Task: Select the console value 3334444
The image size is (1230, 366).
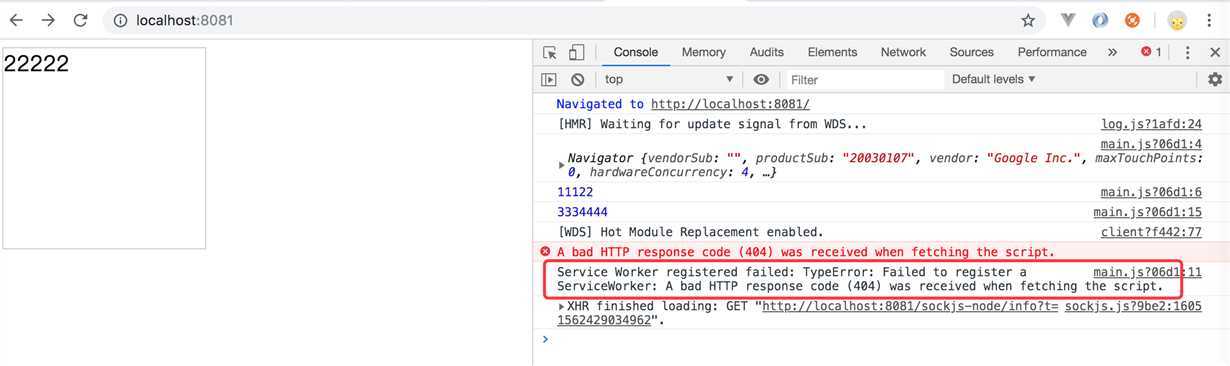Action: tap(582, 212)
